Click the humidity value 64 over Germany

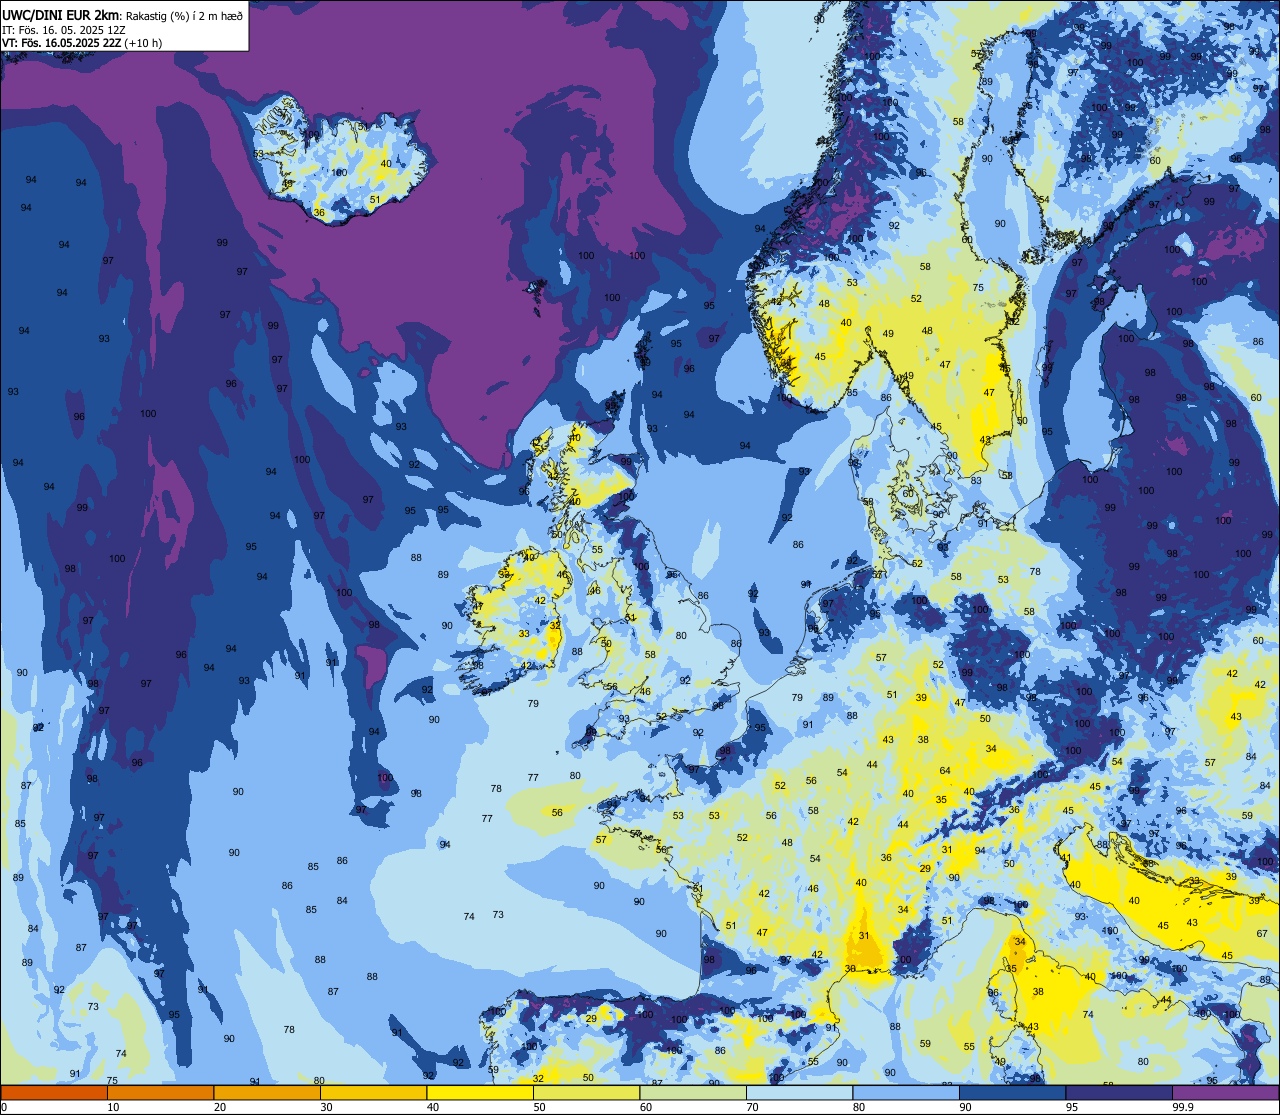pyautogui.click(x=945, y=770)
